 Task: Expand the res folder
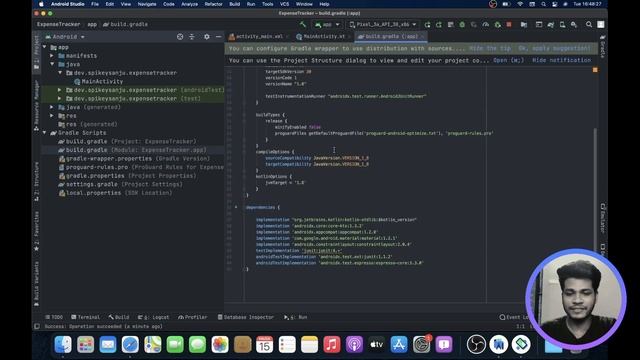click(52, 116)
